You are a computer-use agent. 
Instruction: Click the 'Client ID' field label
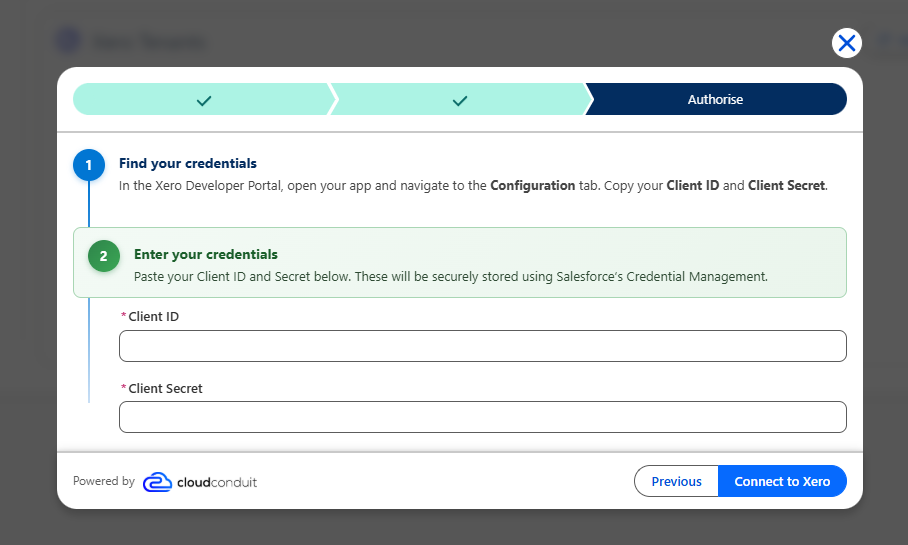(x=153, y=317)
